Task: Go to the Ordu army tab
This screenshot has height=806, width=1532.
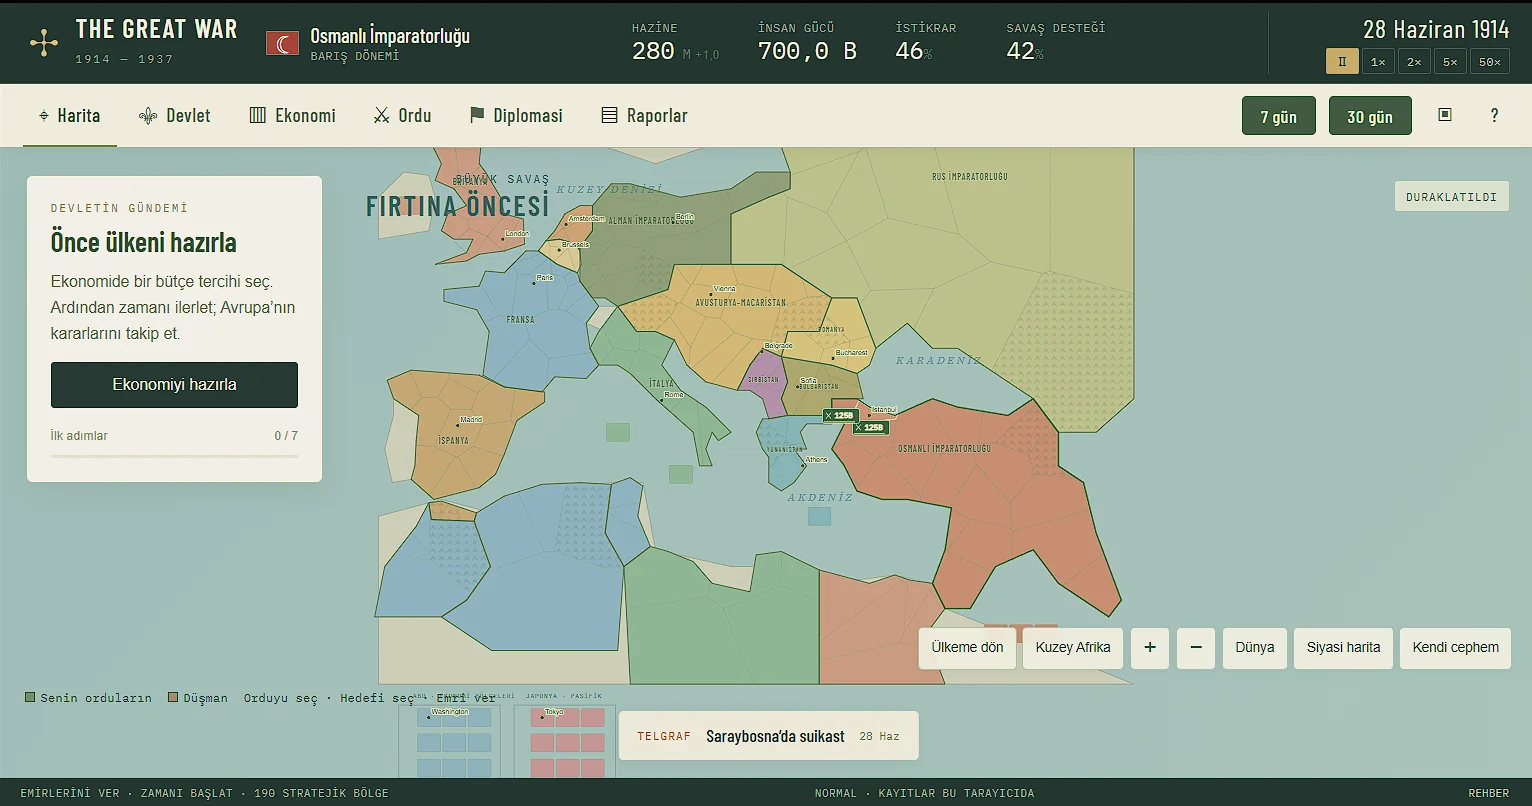Action: 402,115
